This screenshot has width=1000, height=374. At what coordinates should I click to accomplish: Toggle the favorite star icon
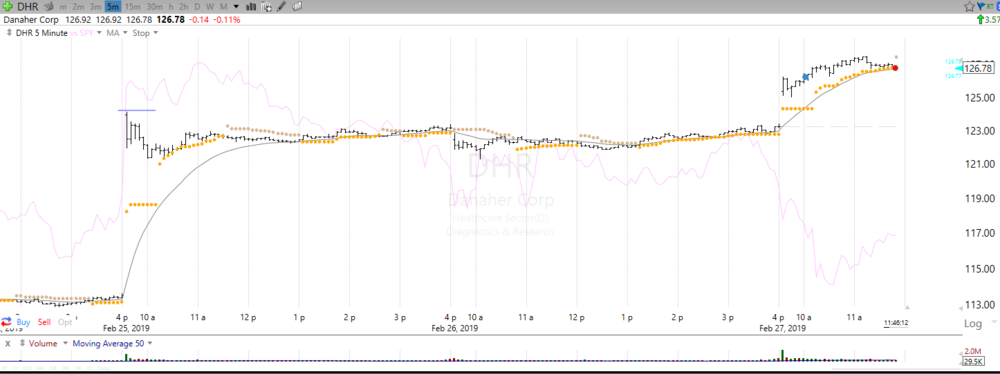[969, 6]
